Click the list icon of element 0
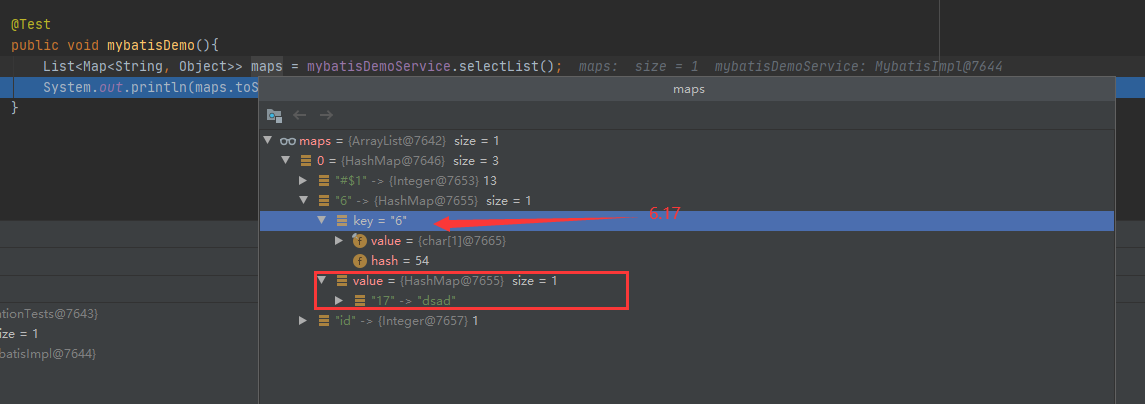The image size is (1145, 404). pyautogui.click(x=306, y=160)
